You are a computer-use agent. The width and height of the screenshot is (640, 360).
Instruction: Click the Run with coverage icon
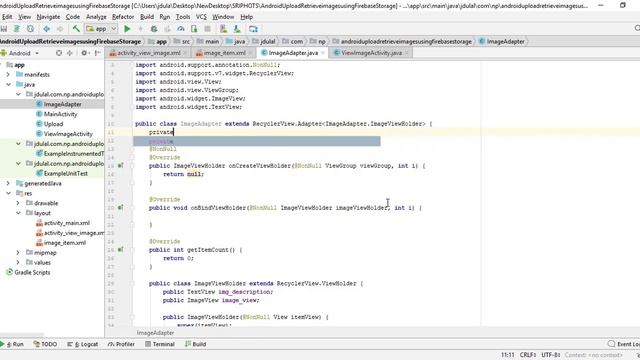pos(167,29)
